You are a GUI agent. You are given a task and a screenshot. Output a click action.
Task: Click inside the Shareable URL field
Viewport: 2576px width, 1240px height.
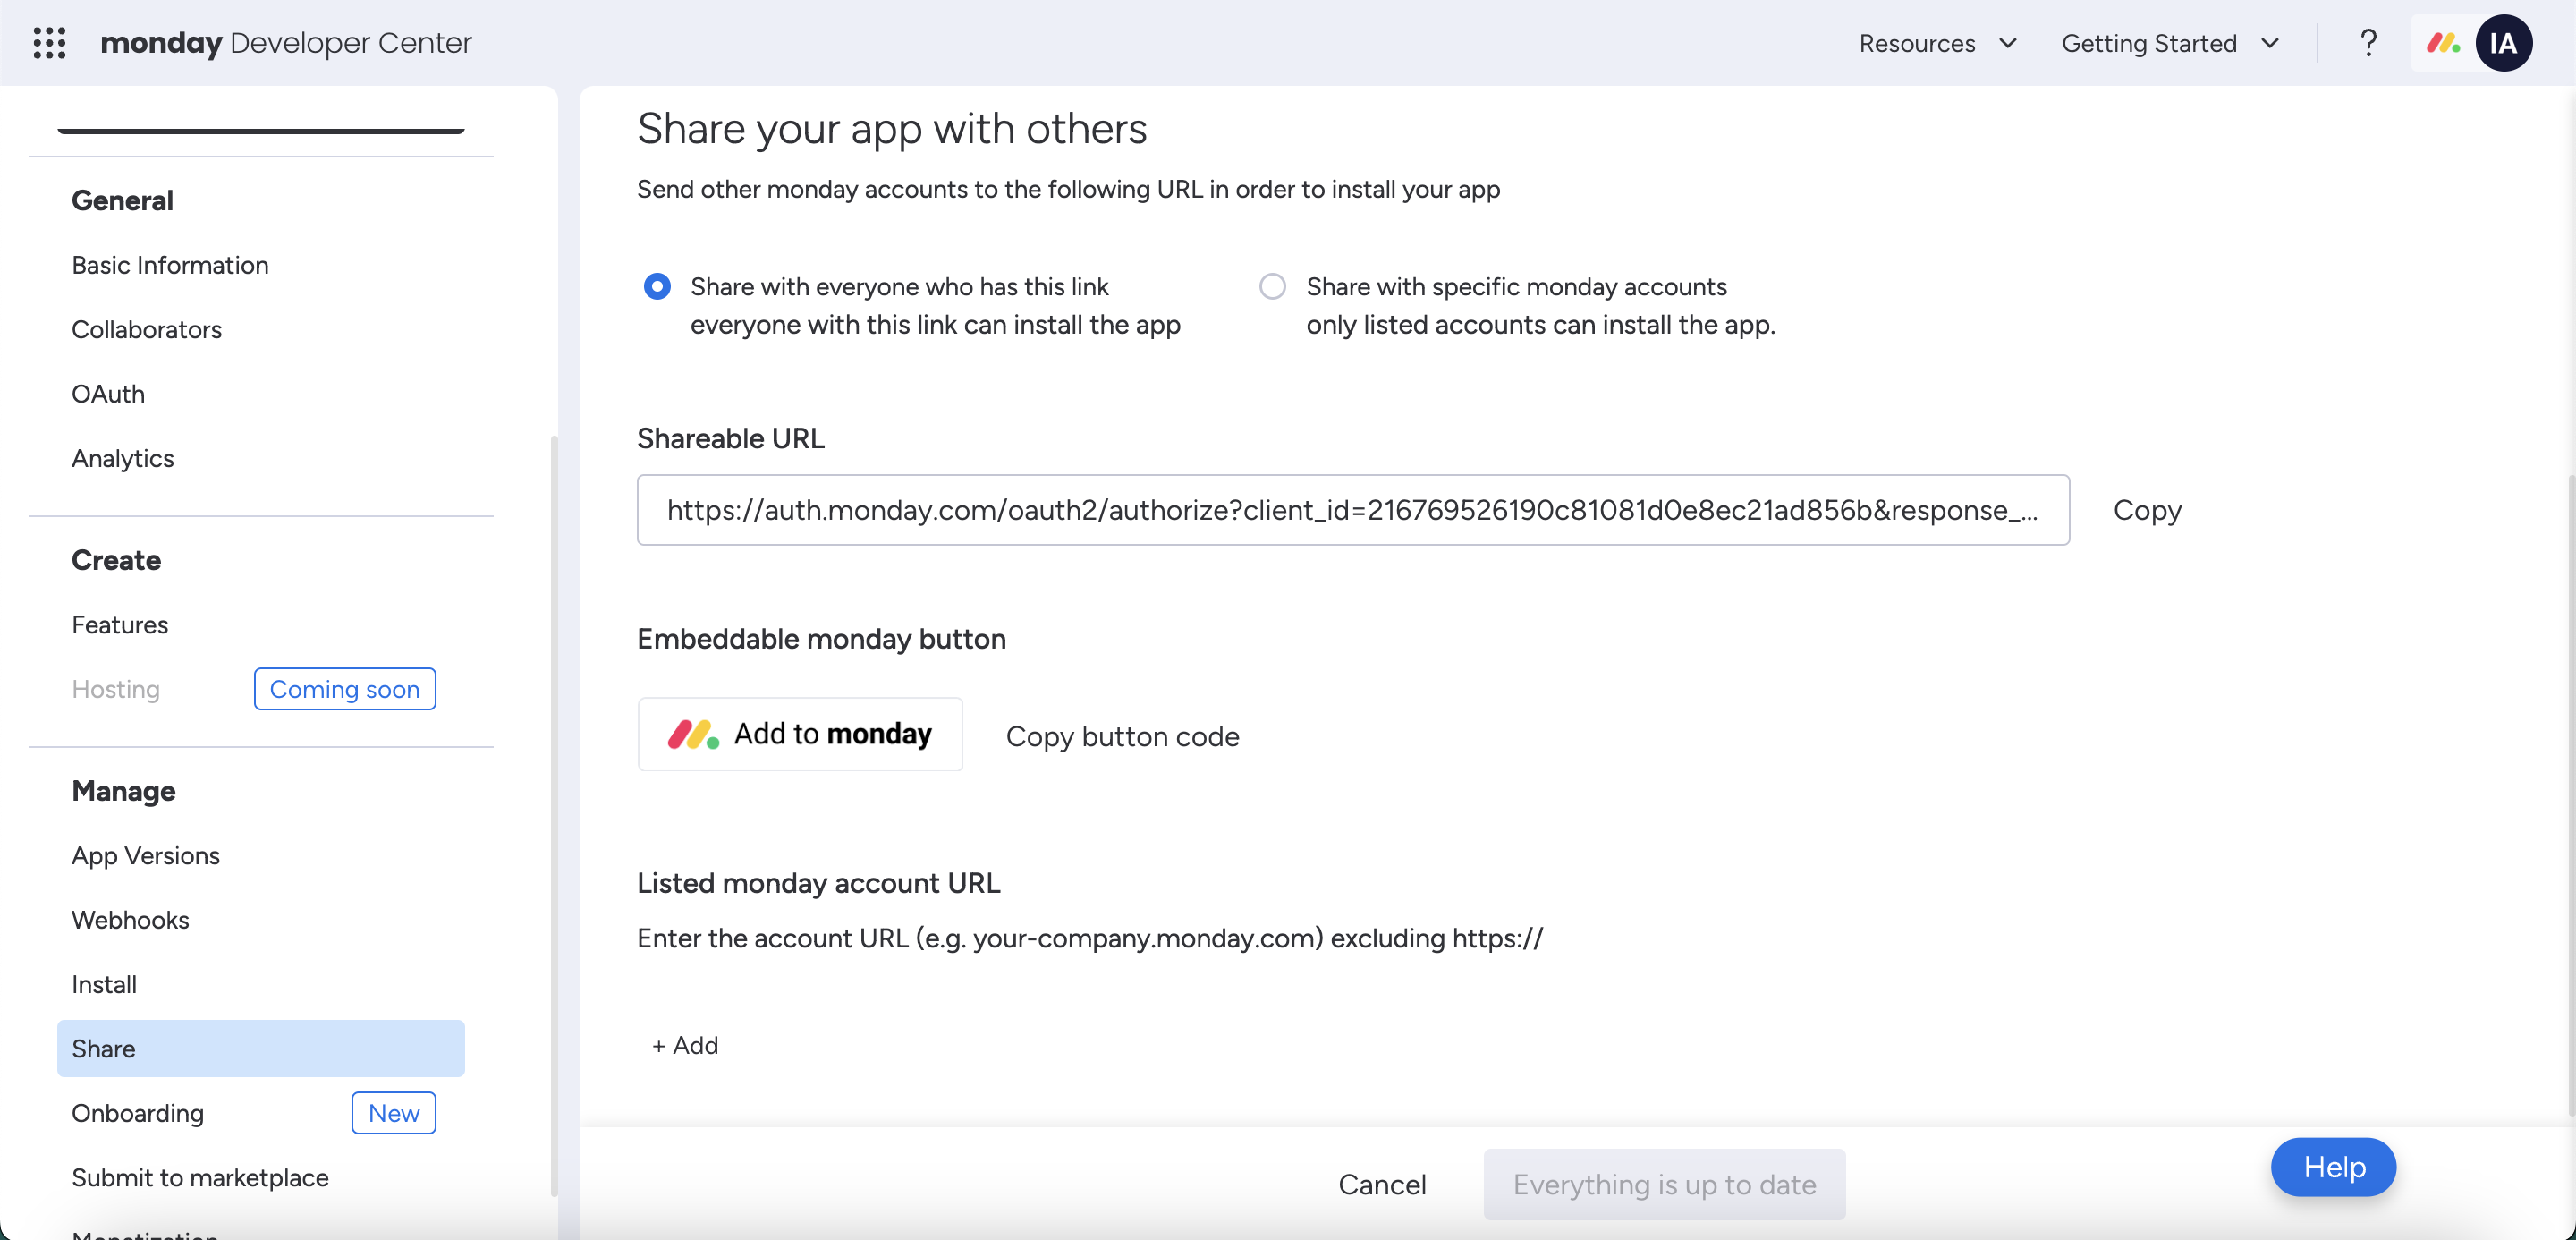tap(1352, 510)
